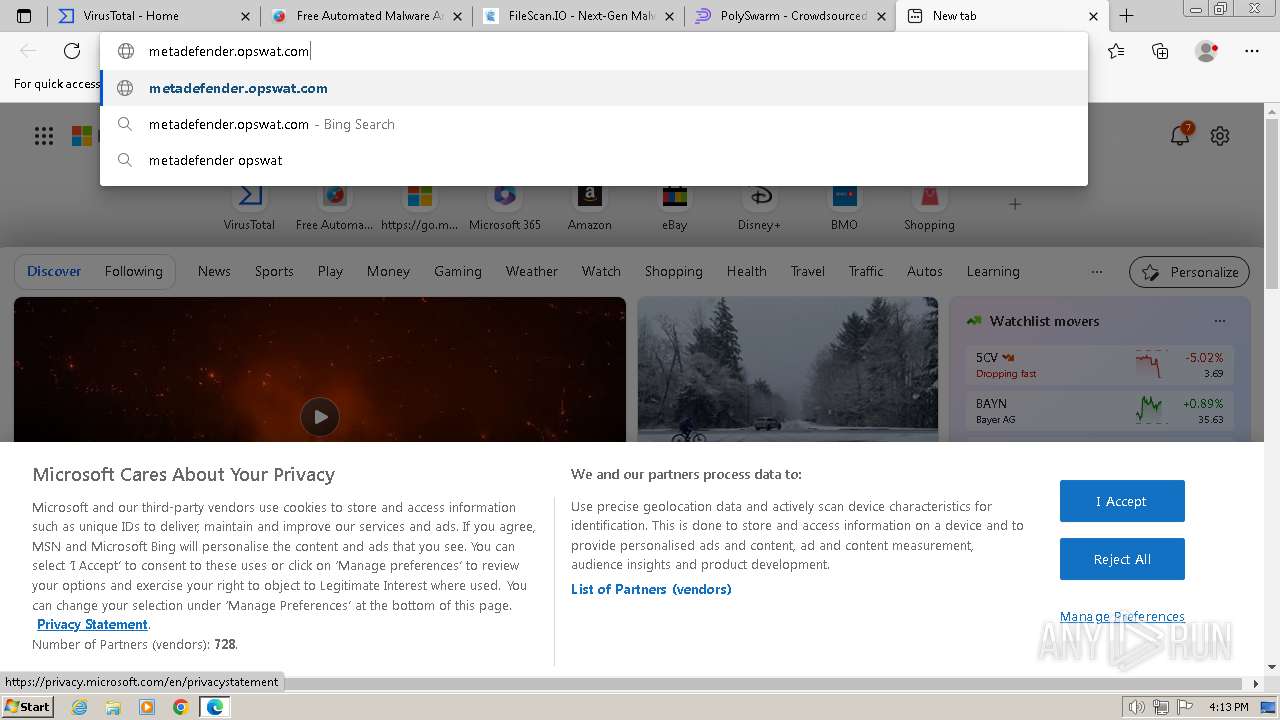Open Favorites star icon
Screen dimensions: 1280x720
[x=1116, y=51]
